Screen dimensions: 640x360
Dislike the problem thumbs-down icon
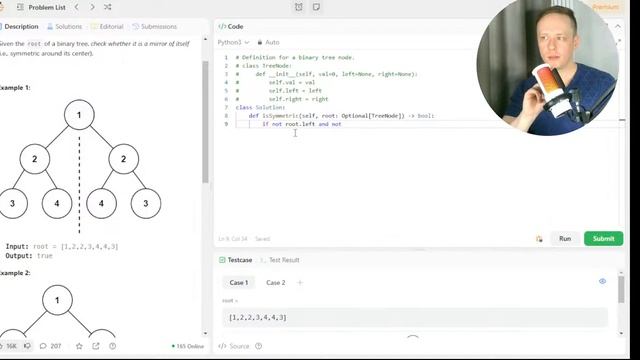point(27,346)
